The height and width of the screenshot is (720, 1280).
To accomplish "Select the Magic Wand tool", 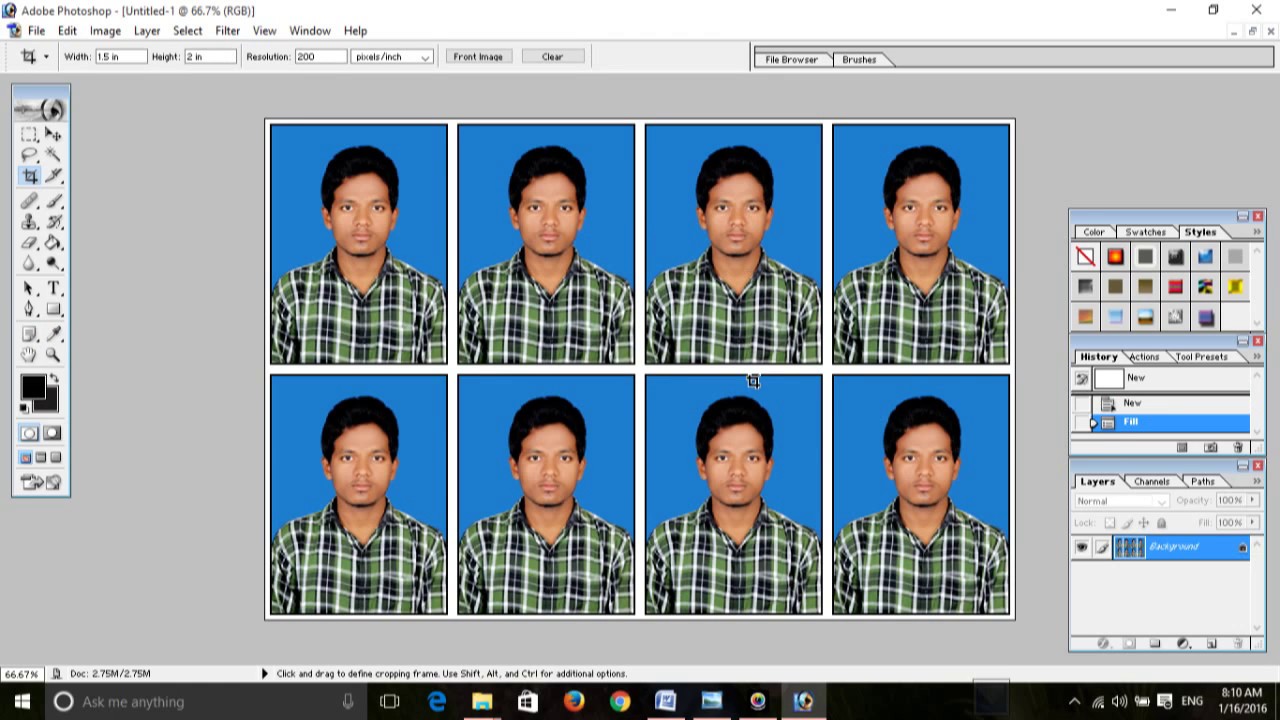I will coord(53,155).
